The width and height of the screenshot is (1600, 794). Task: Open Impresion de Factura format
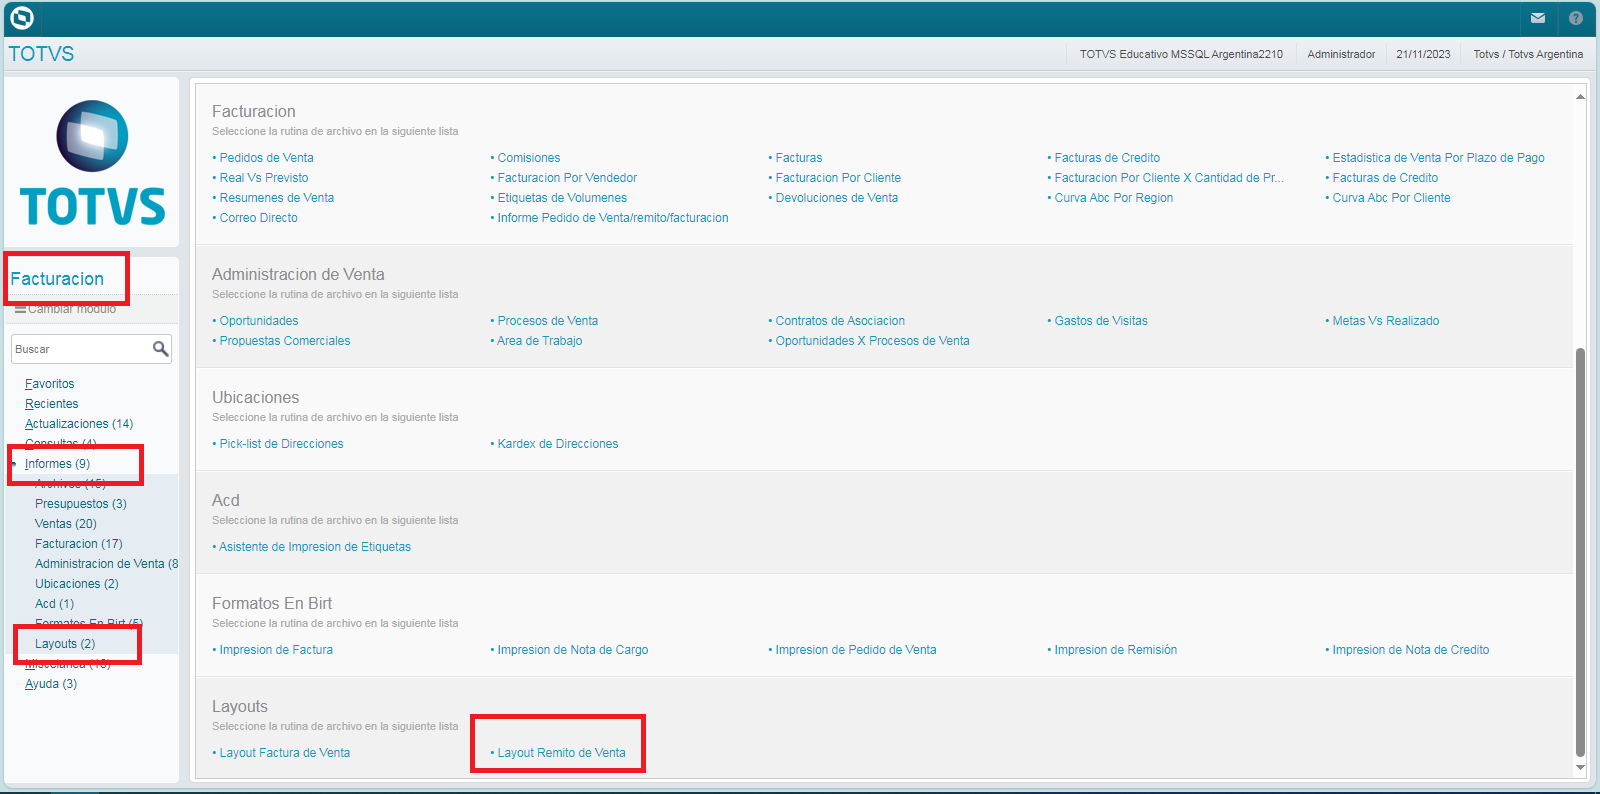pyautogui.click(x=276, y=650)
